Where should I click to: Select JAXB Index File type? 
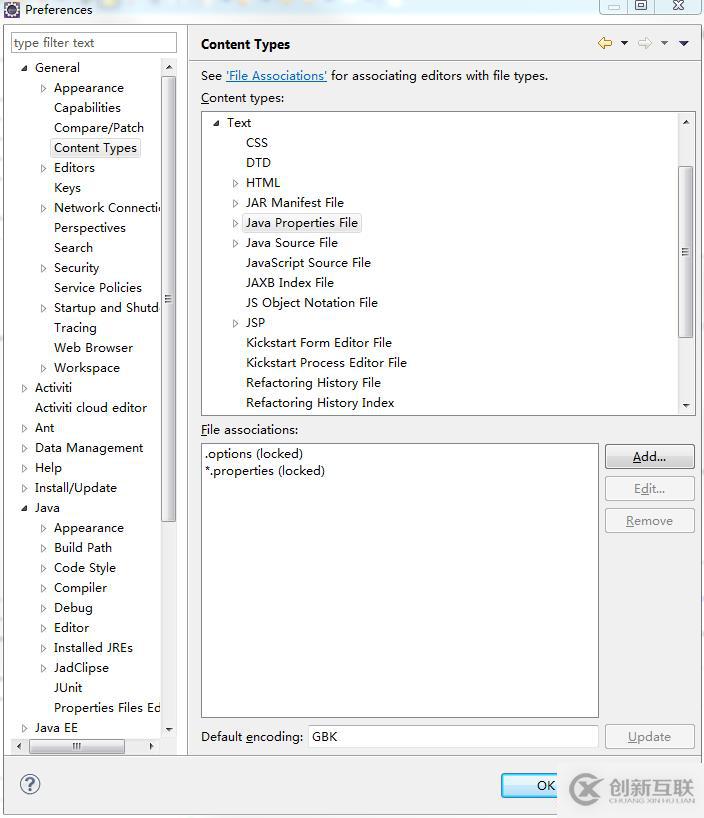[290, 283]
